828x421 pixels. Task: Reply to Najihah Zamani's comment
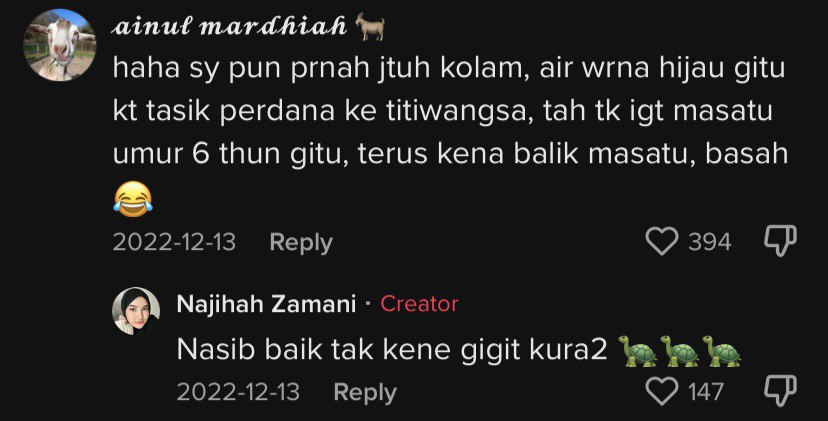point(365,392)
